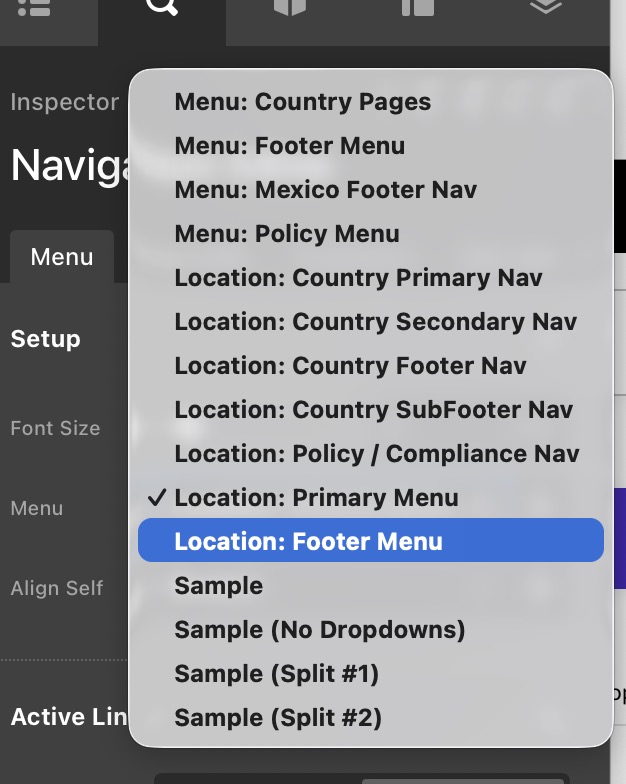Choose Menu: Country Pages option
626x784 pixels.
coord(370,102)
